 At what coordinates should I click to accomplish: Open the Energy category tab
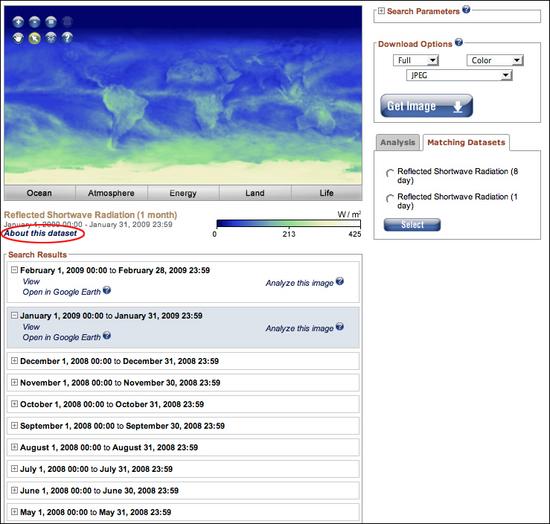tap(183, 193)
